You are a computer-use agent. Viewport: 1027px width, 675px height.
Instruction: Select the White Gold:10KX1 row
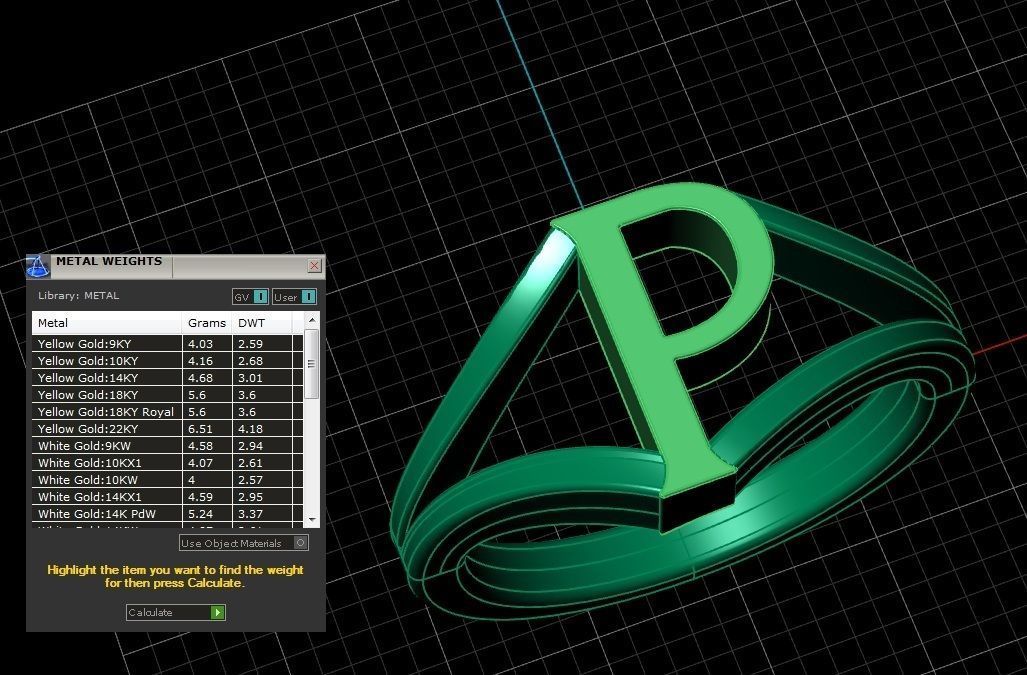pyautogui.click(x=167, y=463)
